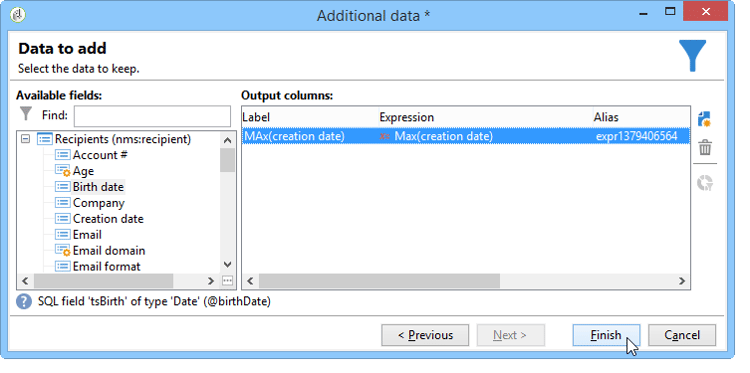
Task: Click the trash delete column icon
Action: pyautogui.click(x=705, y=148)
